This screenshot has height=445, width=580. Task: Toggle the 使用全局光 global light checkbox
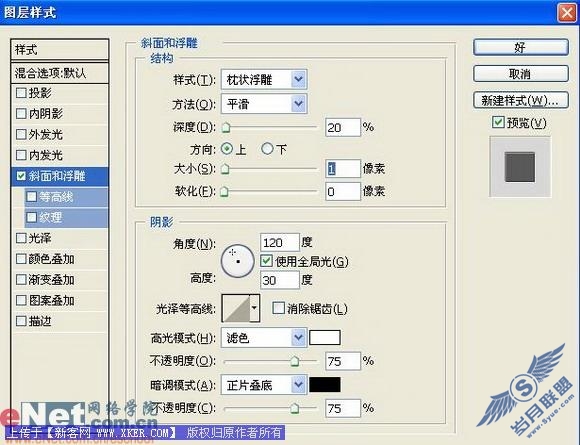[266, 261]
